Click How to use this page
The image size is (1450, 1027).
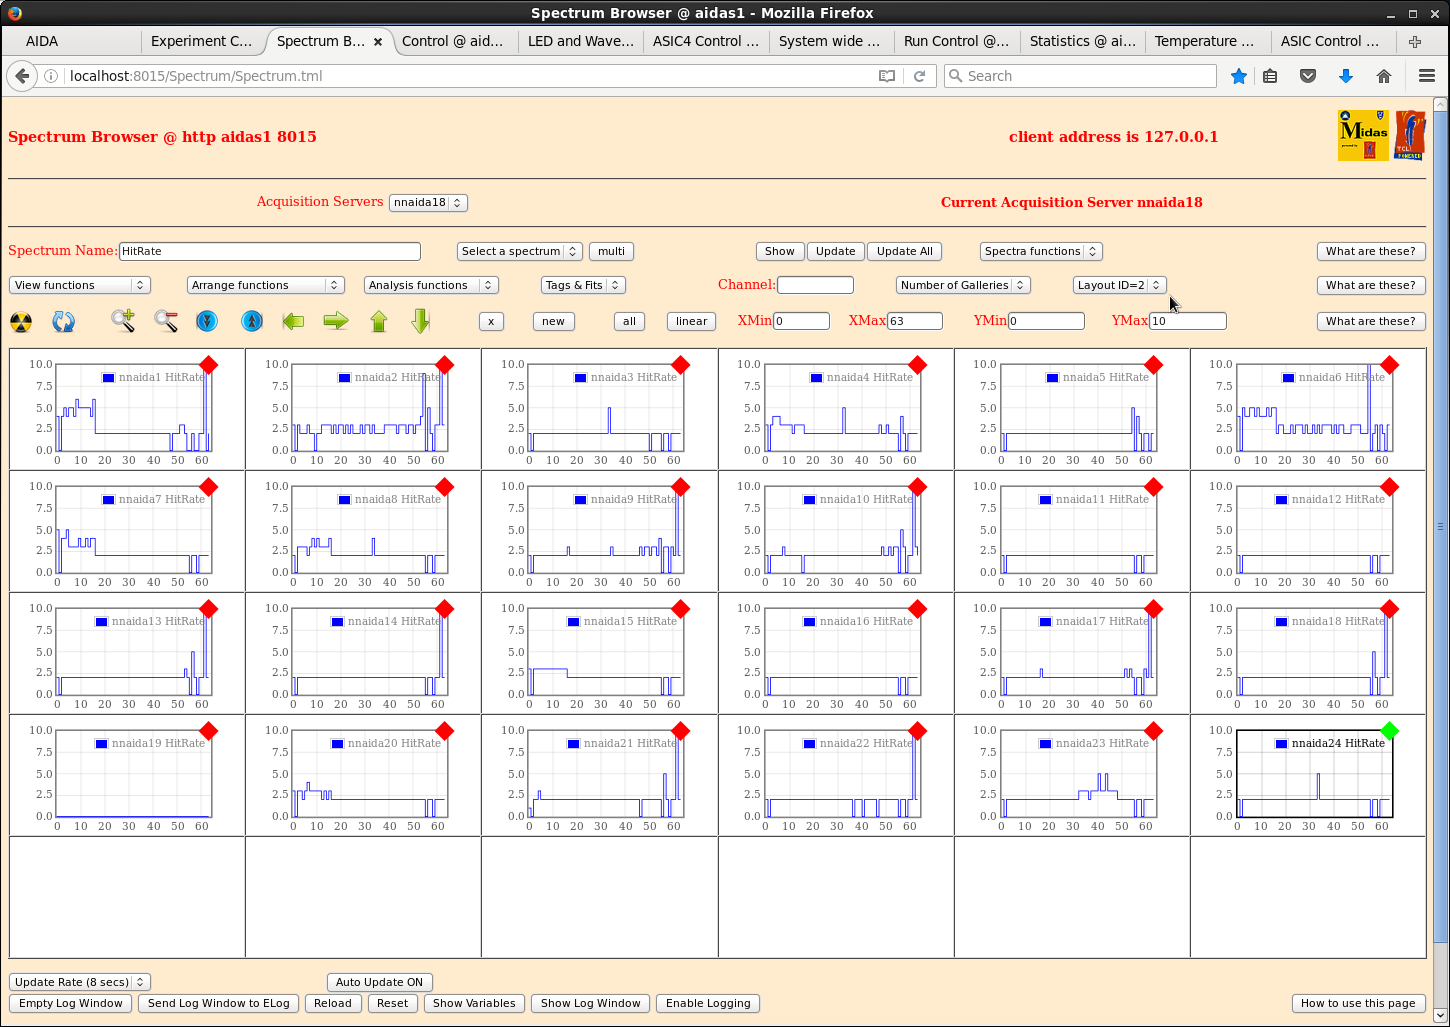pos(1359,1003)
